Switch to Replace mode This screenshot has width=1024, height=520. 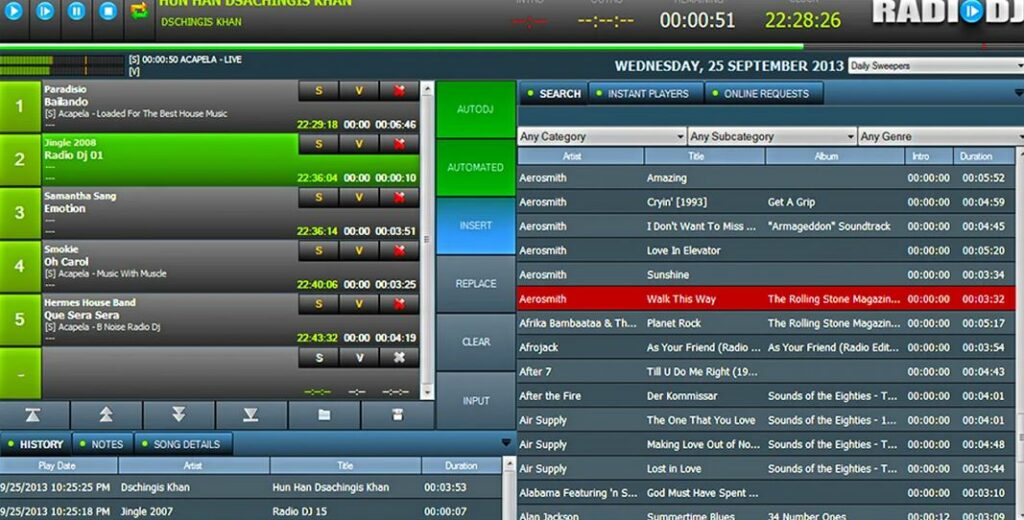tap(475, 284)
